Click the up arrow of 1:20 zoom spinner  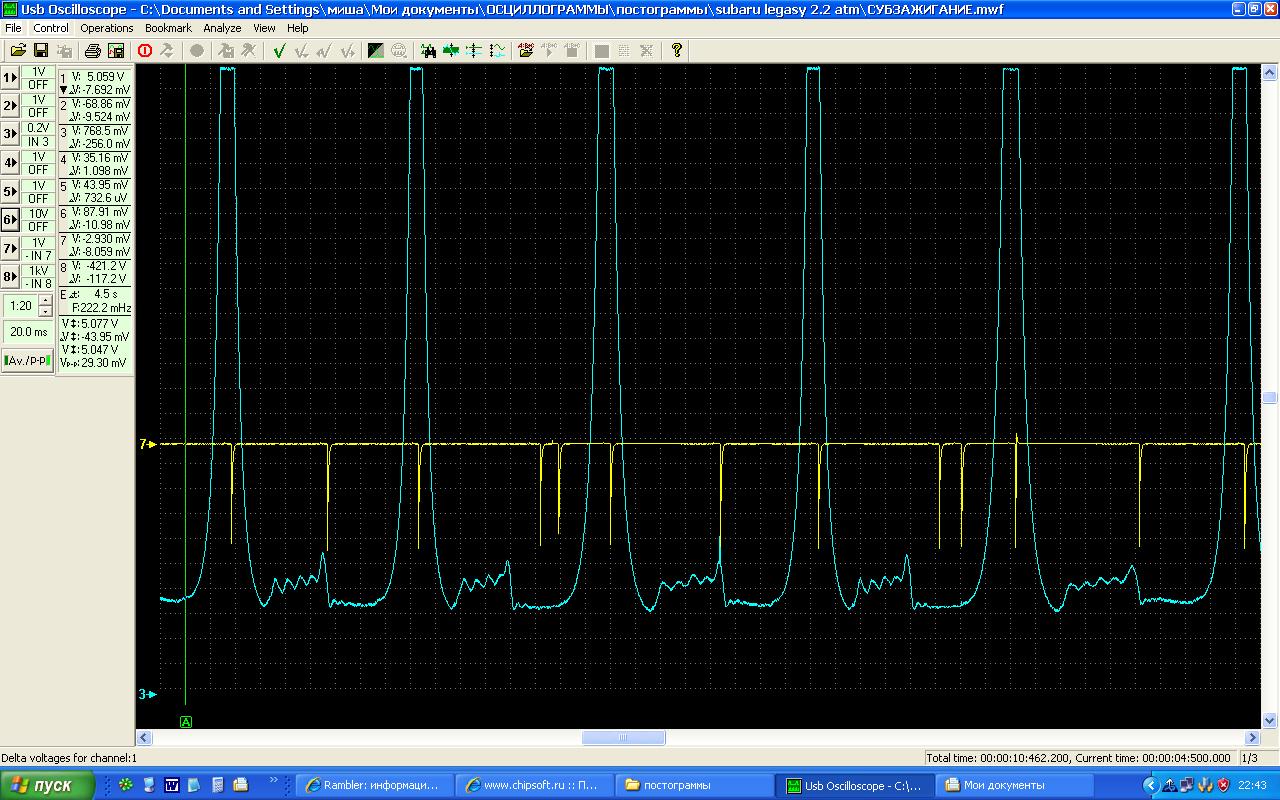[45, 300]
